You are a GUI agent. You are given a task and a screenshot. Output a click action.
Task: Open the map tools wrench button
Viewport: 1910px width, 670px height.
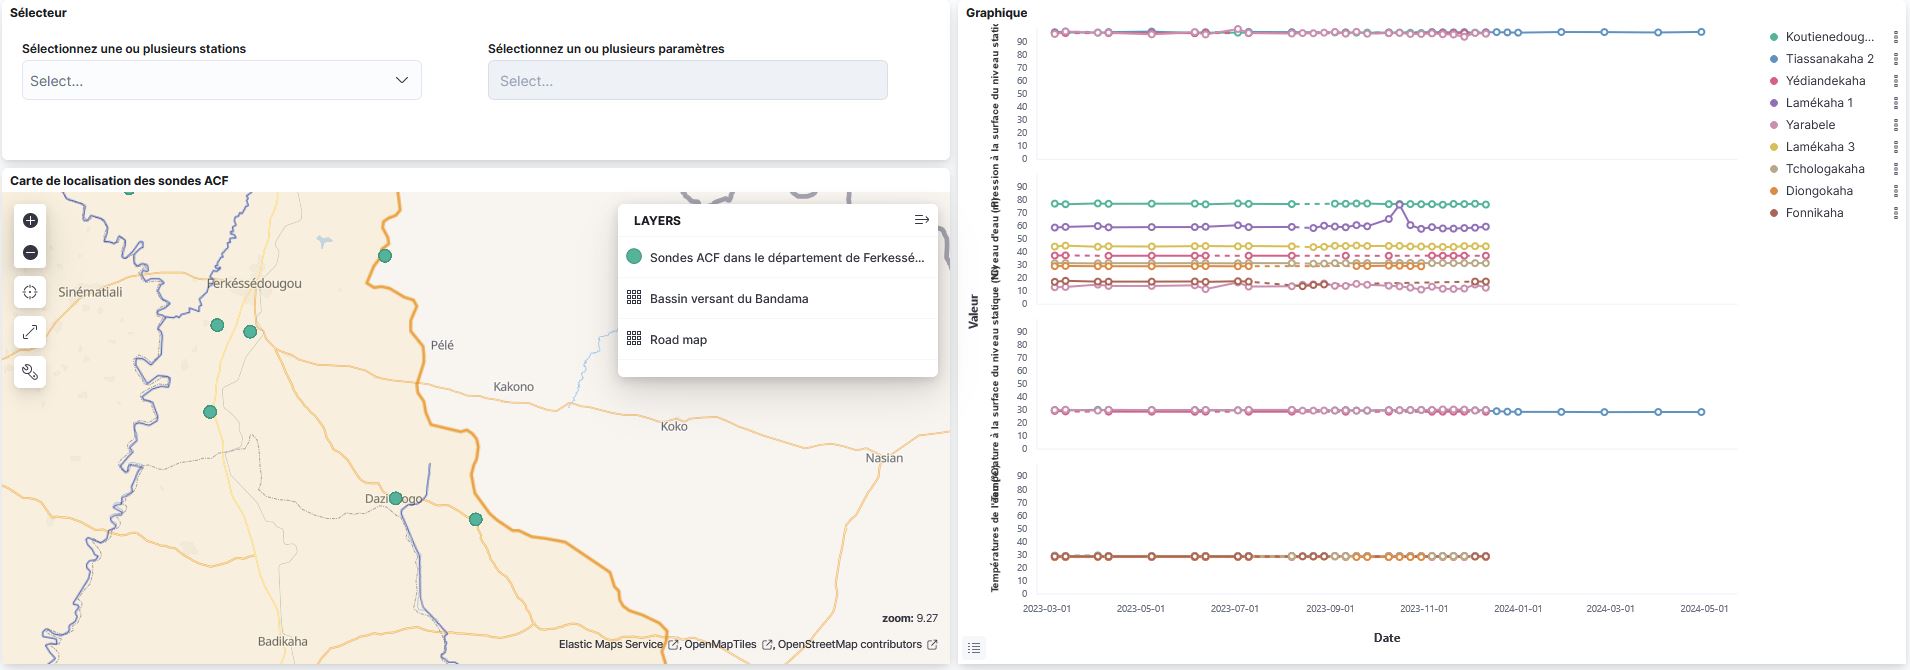[x=30, y=372]
